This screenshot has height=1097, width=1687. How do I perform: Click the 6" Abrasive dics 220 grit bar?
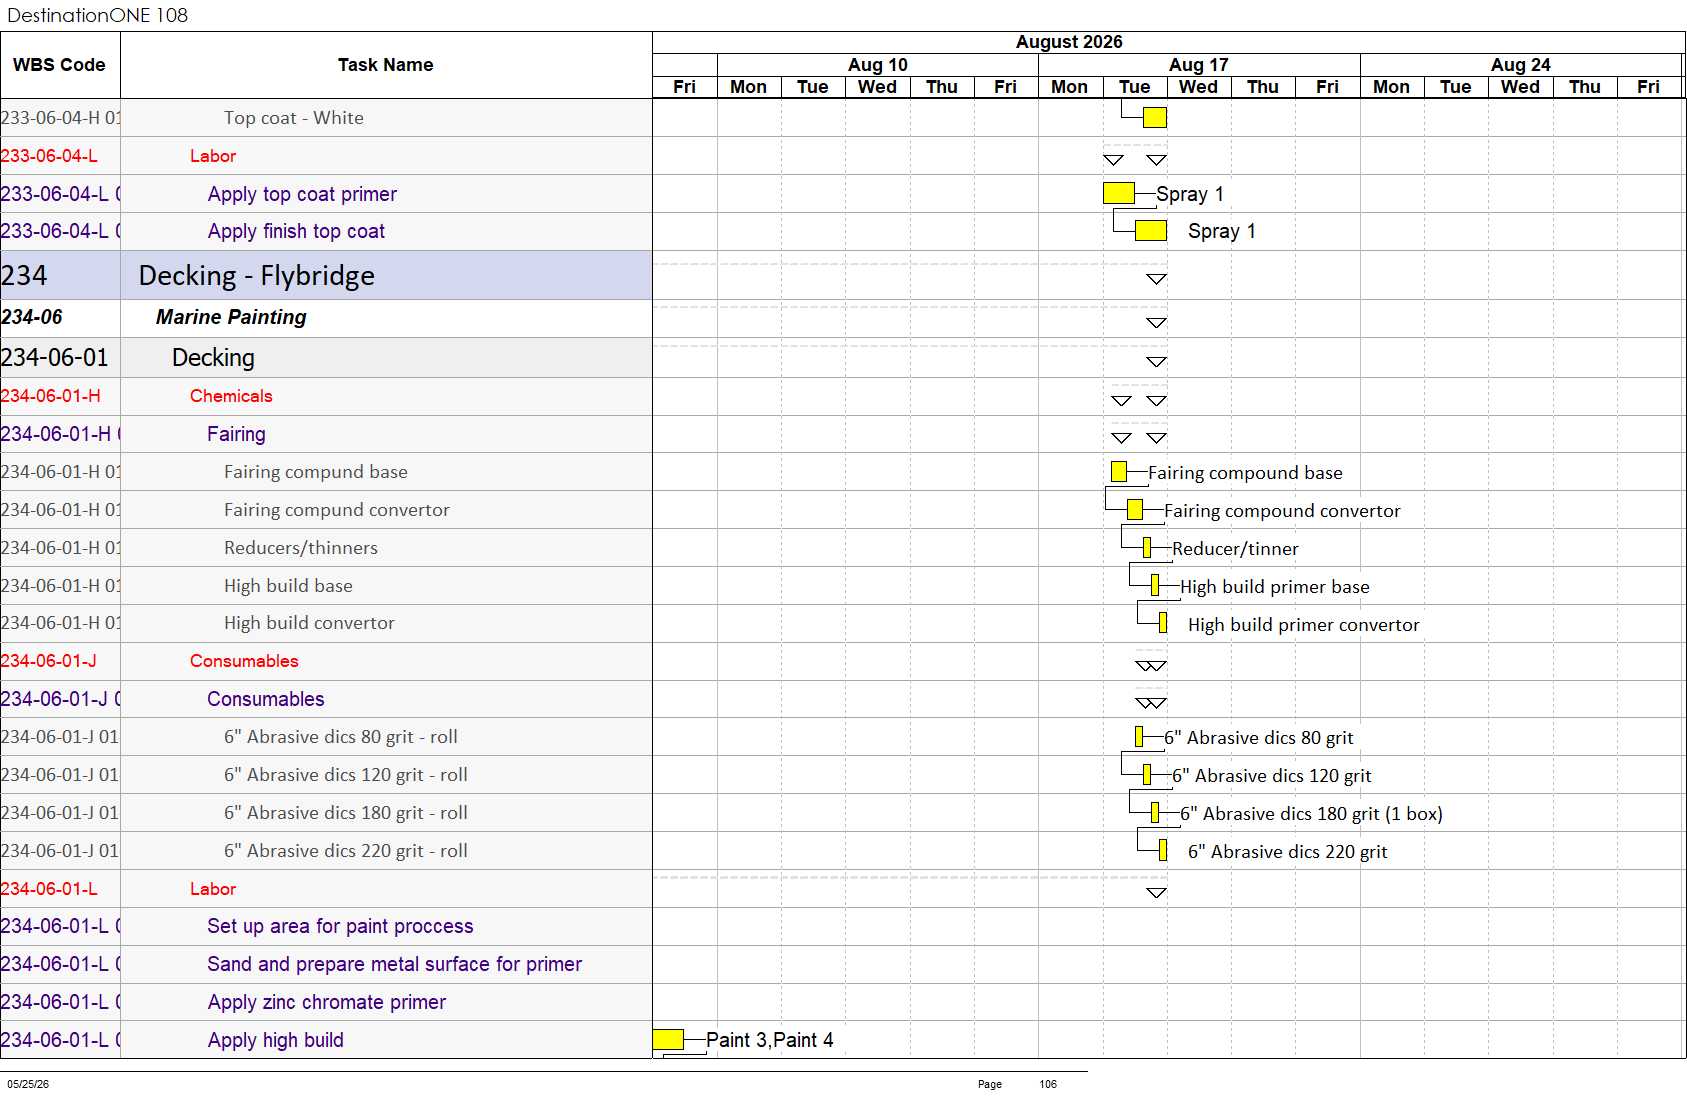[1163, 850]
